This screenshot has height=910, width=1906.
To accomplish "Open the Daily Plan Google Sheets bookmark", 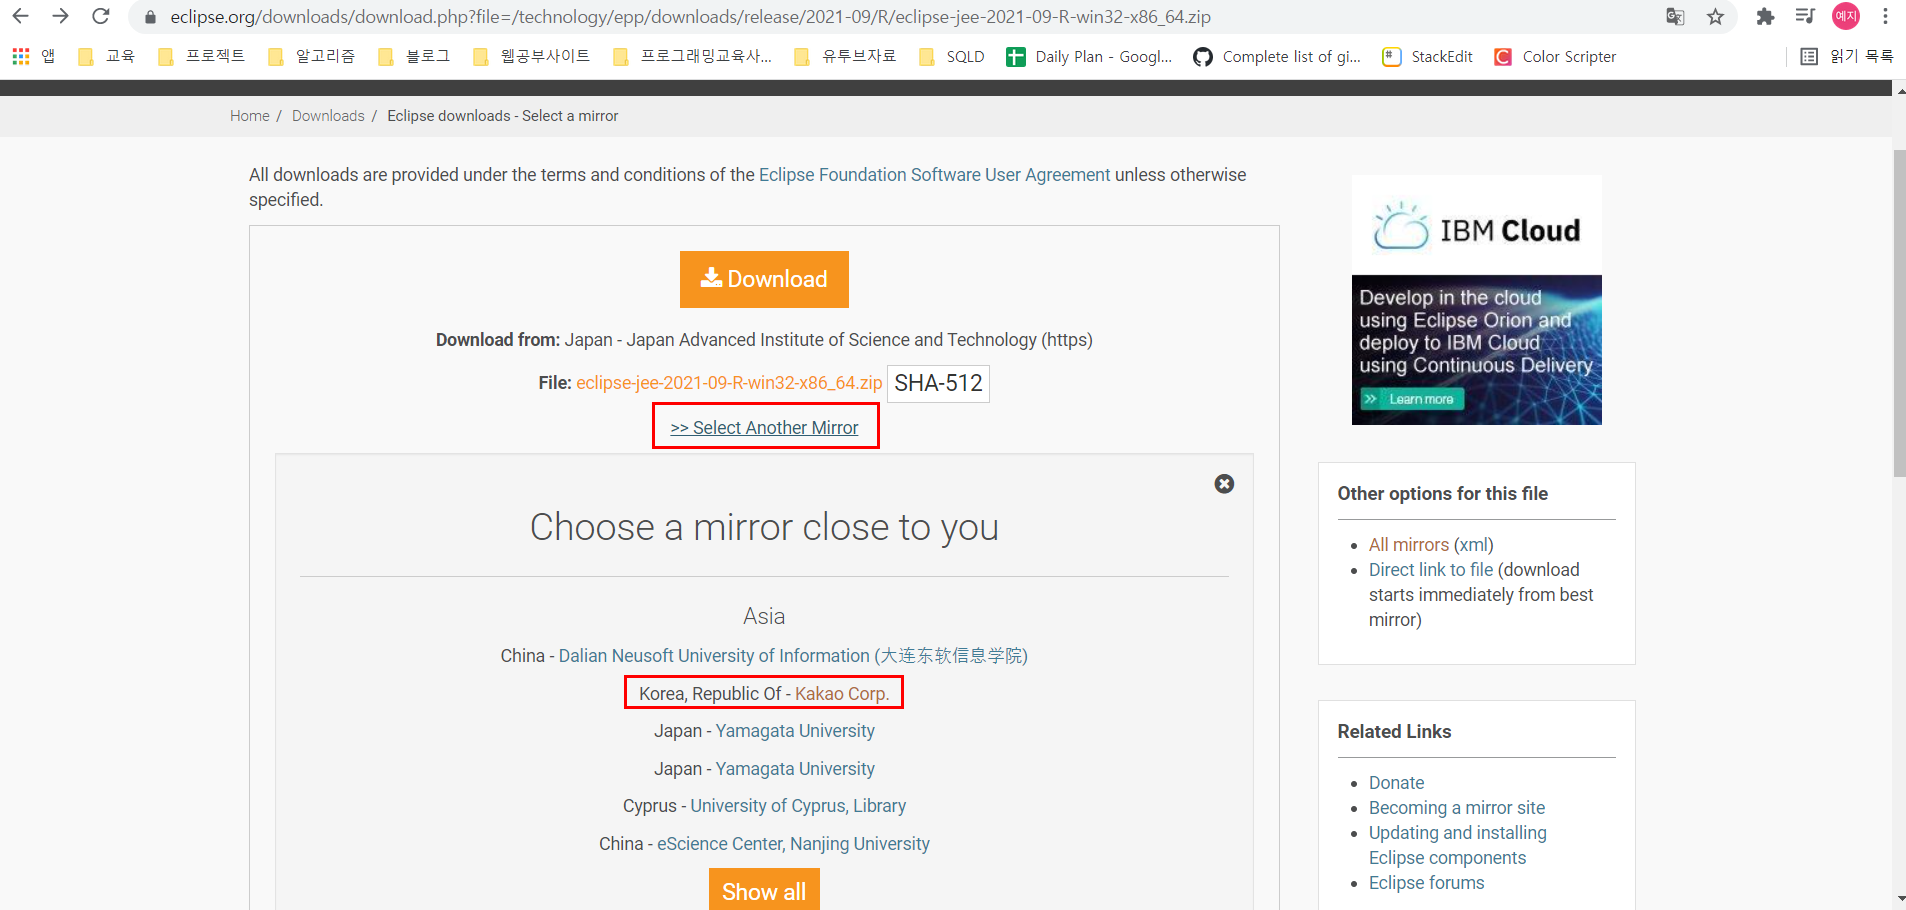I will (1089, 56).
